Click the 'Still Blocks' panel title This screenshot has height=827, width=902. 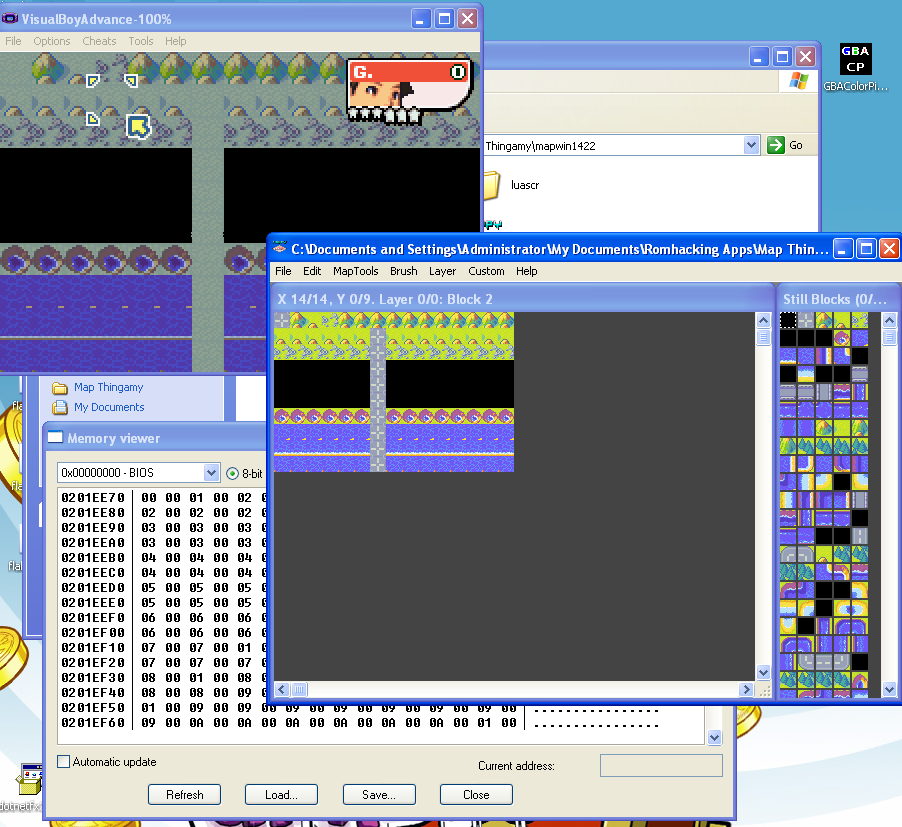pyautogui.click(x=835, y=299)
